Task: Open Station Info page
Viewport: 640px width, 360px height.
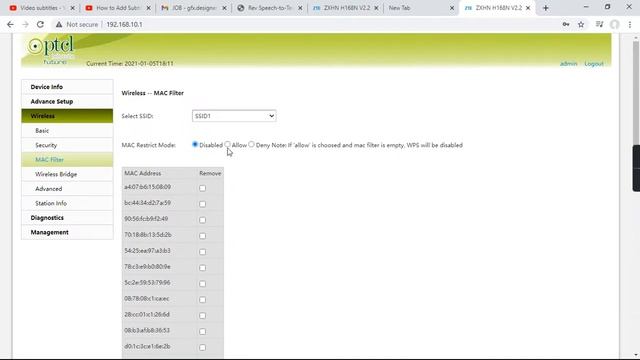Action: (67, 203)
